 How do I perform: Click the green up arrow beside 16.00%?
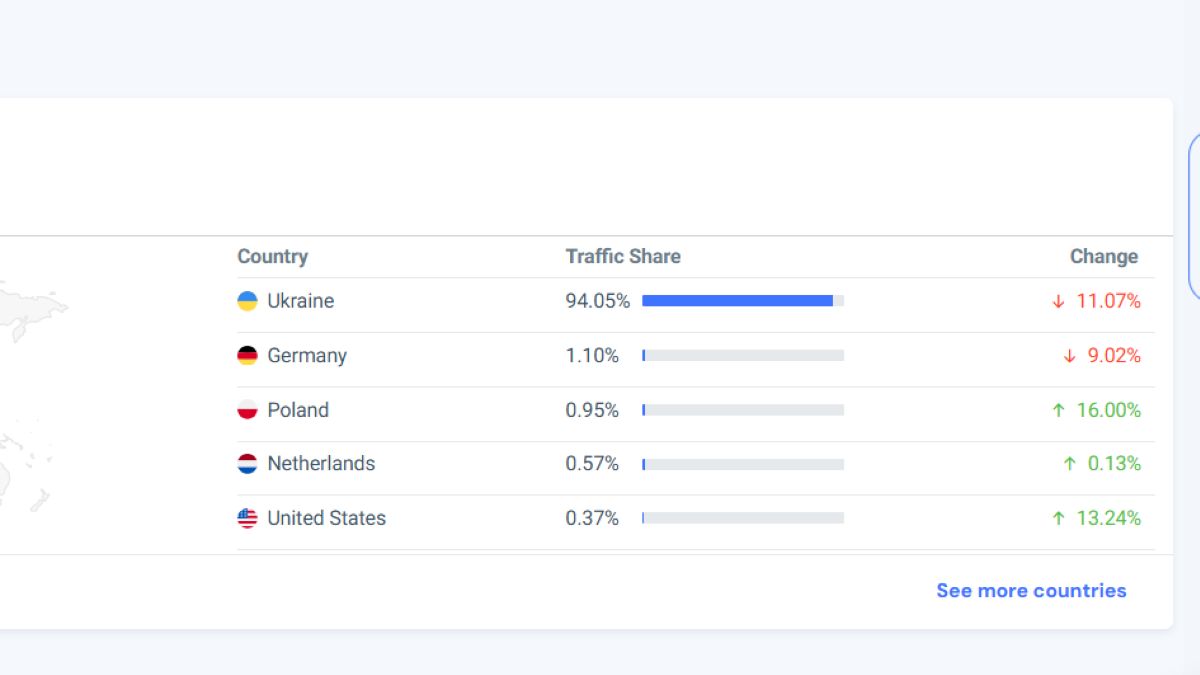coord(1058,410)
